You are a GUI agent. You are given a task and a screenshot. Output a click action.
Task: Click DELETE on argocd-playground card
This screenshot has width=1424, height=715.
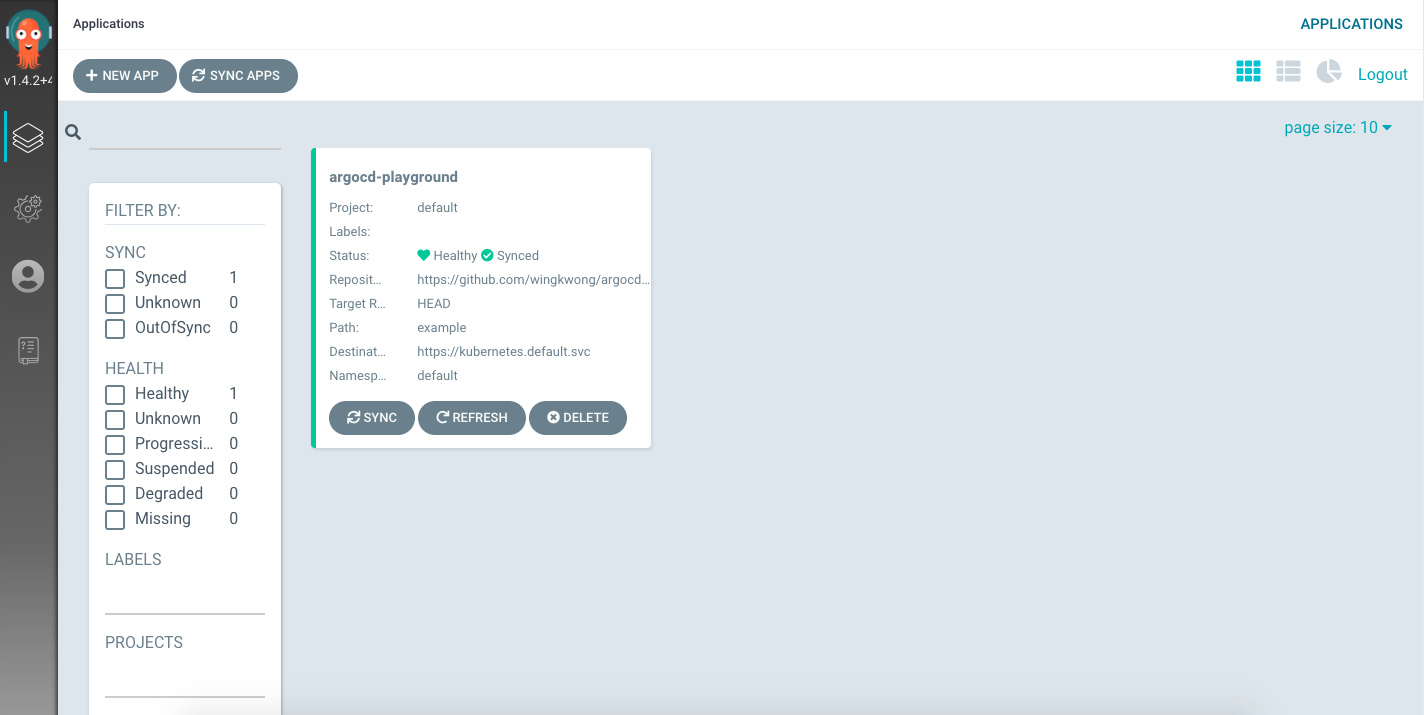578,418
